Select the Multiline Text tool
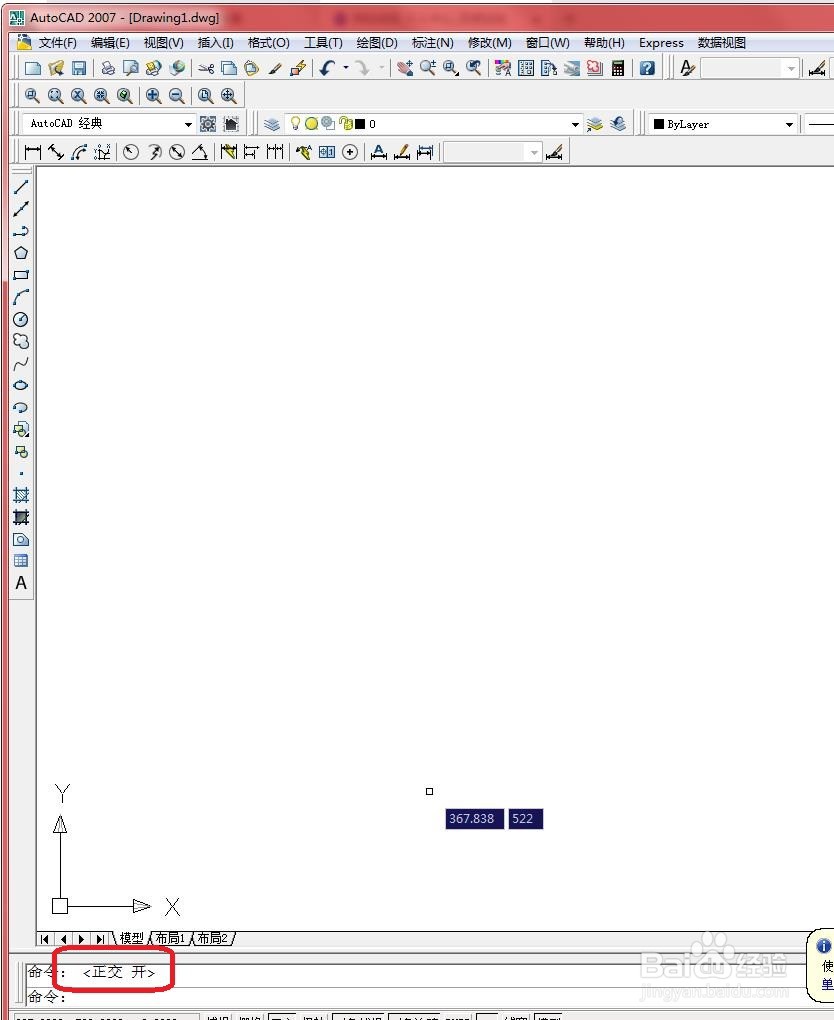The width and height of the screenshot is (834, 1020). pyautogui.click(x=21, y=584)
